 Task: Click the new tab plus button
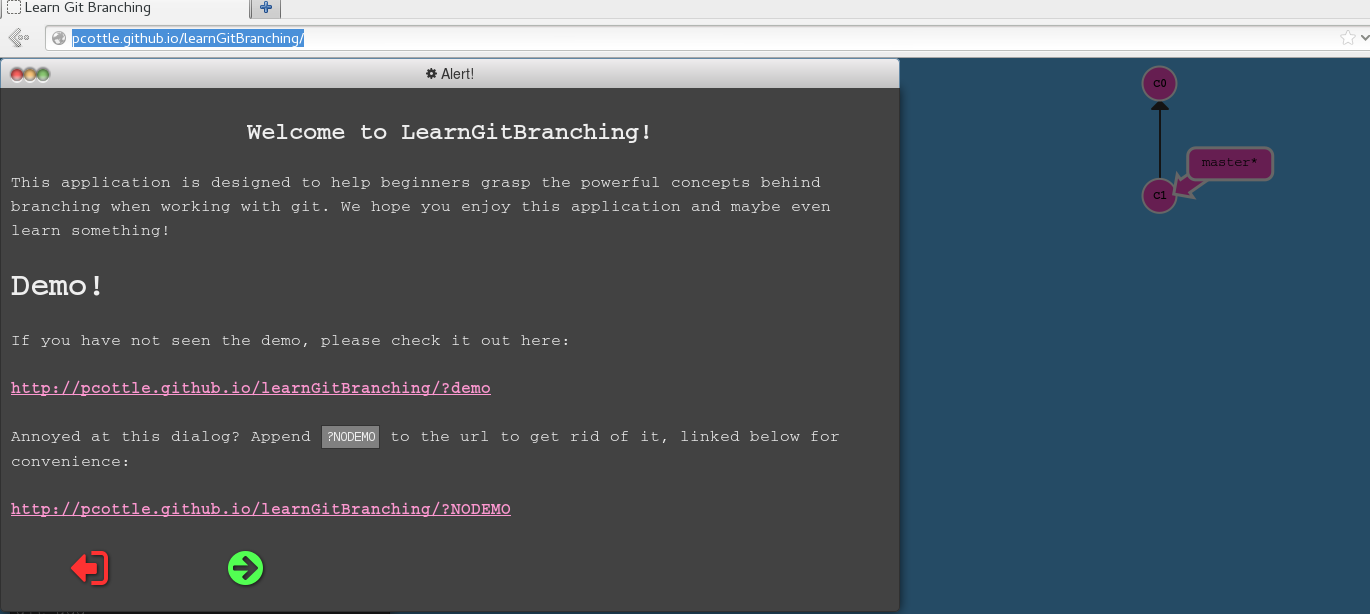pyautogui.click(x=266, y=8)
